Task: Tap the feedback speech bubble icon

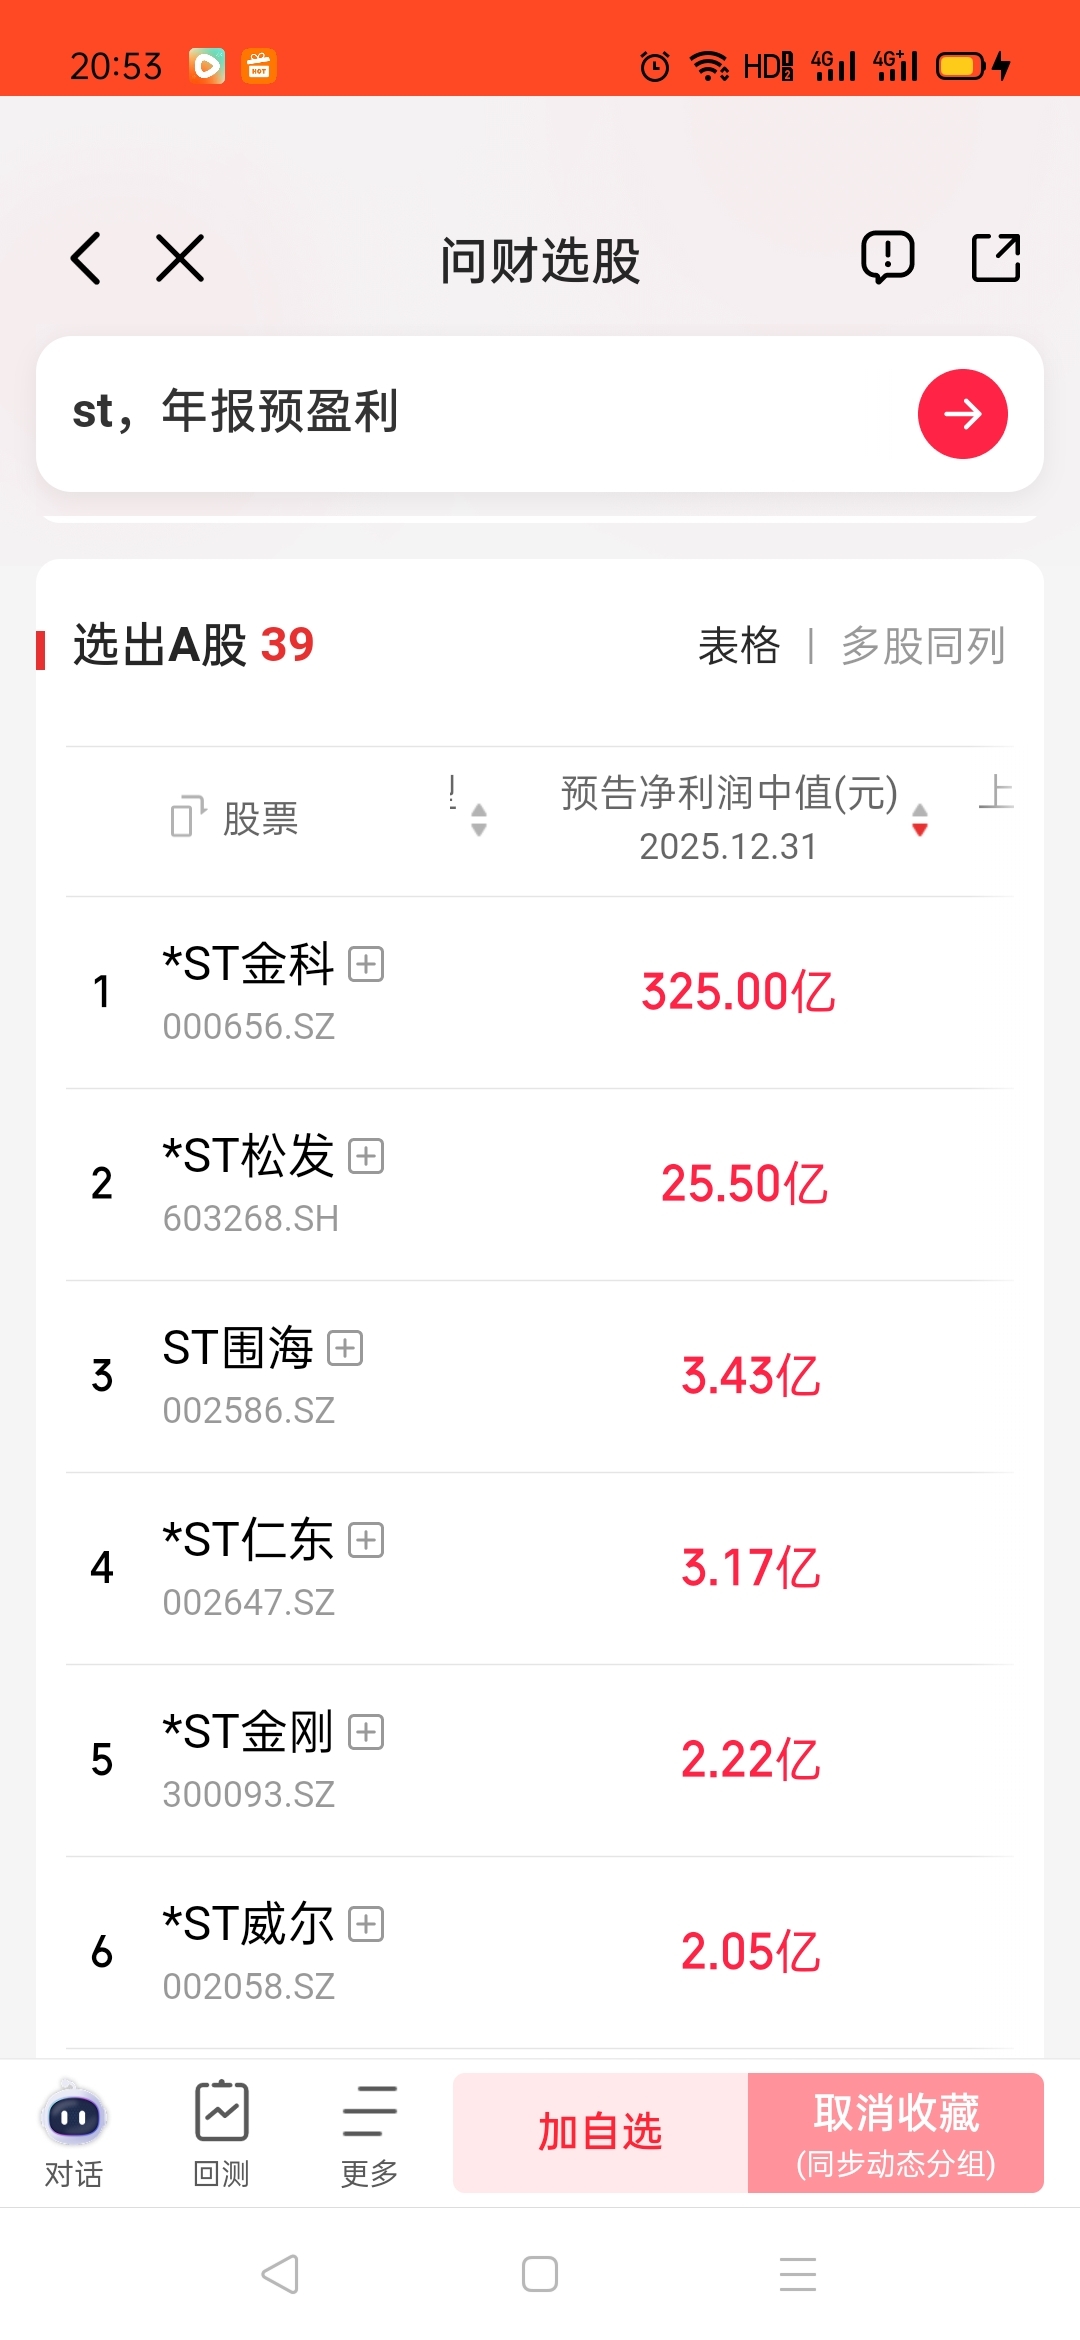Action: [x=887, y=258]
